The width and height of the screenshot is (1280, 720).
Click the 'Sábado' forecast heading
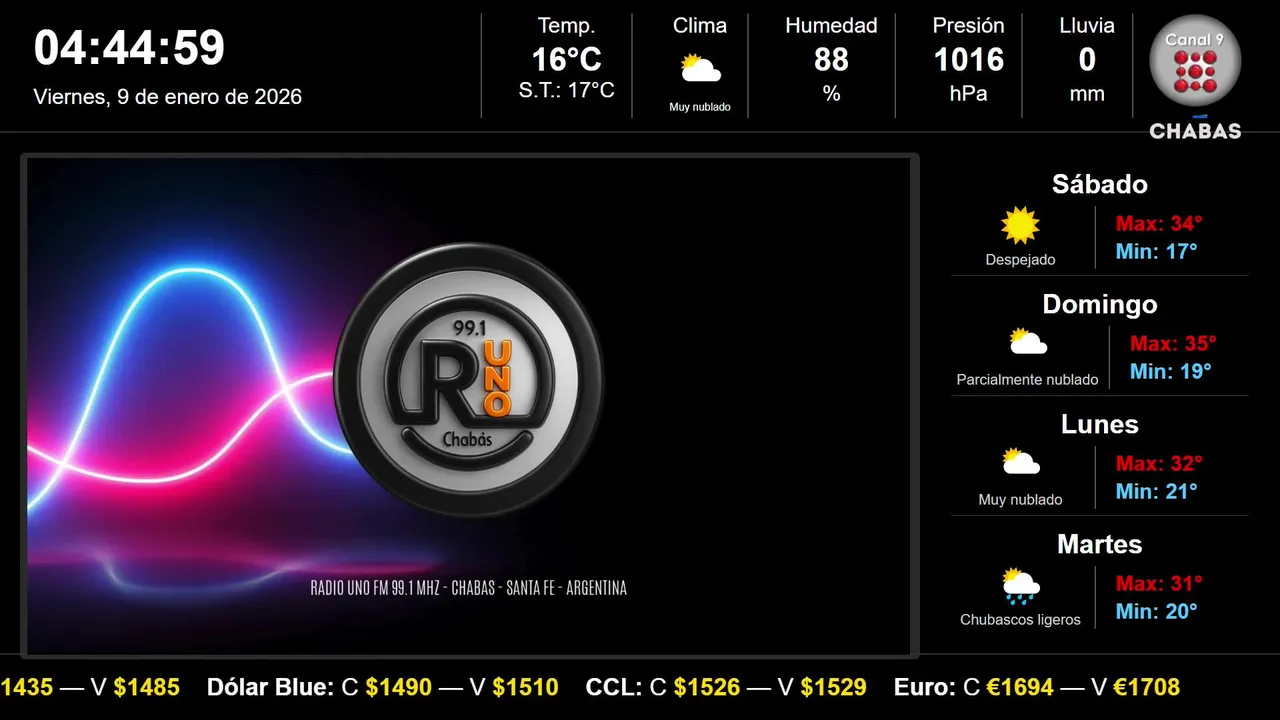tap(1100, 184)
